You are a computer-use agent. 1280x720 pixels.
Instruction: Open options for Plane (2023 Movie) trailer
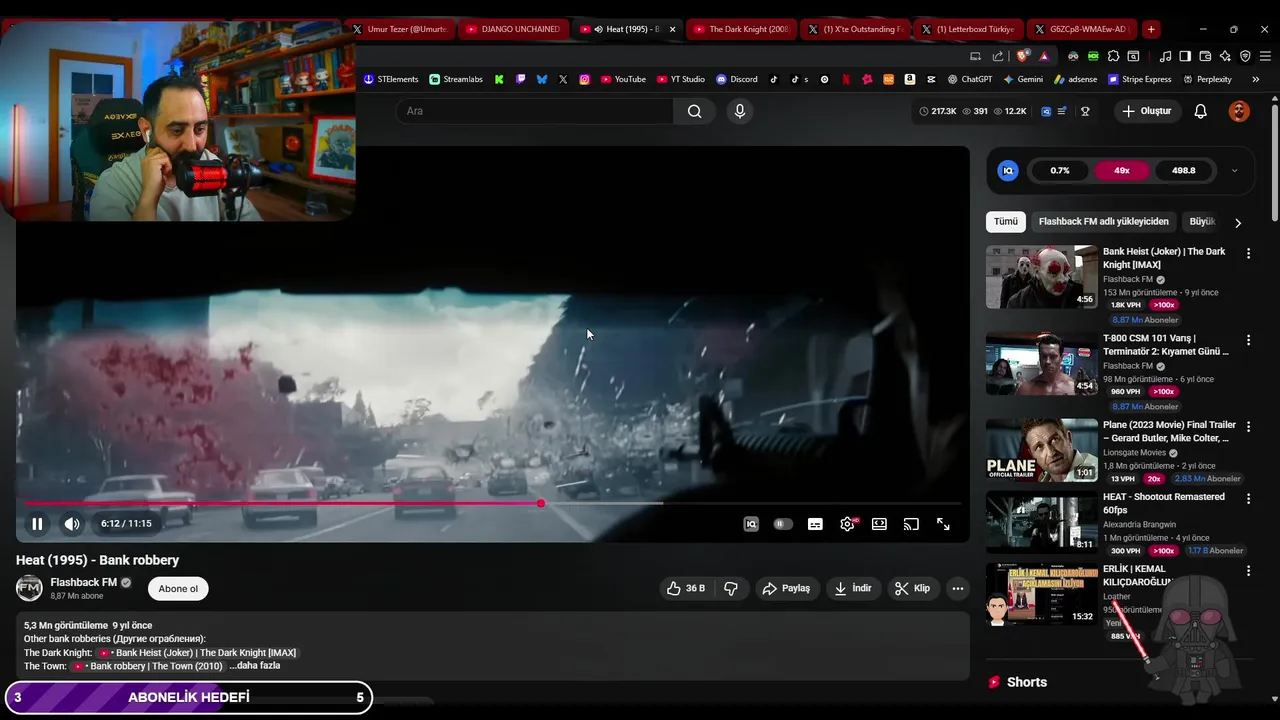[x=1248, y=427]
